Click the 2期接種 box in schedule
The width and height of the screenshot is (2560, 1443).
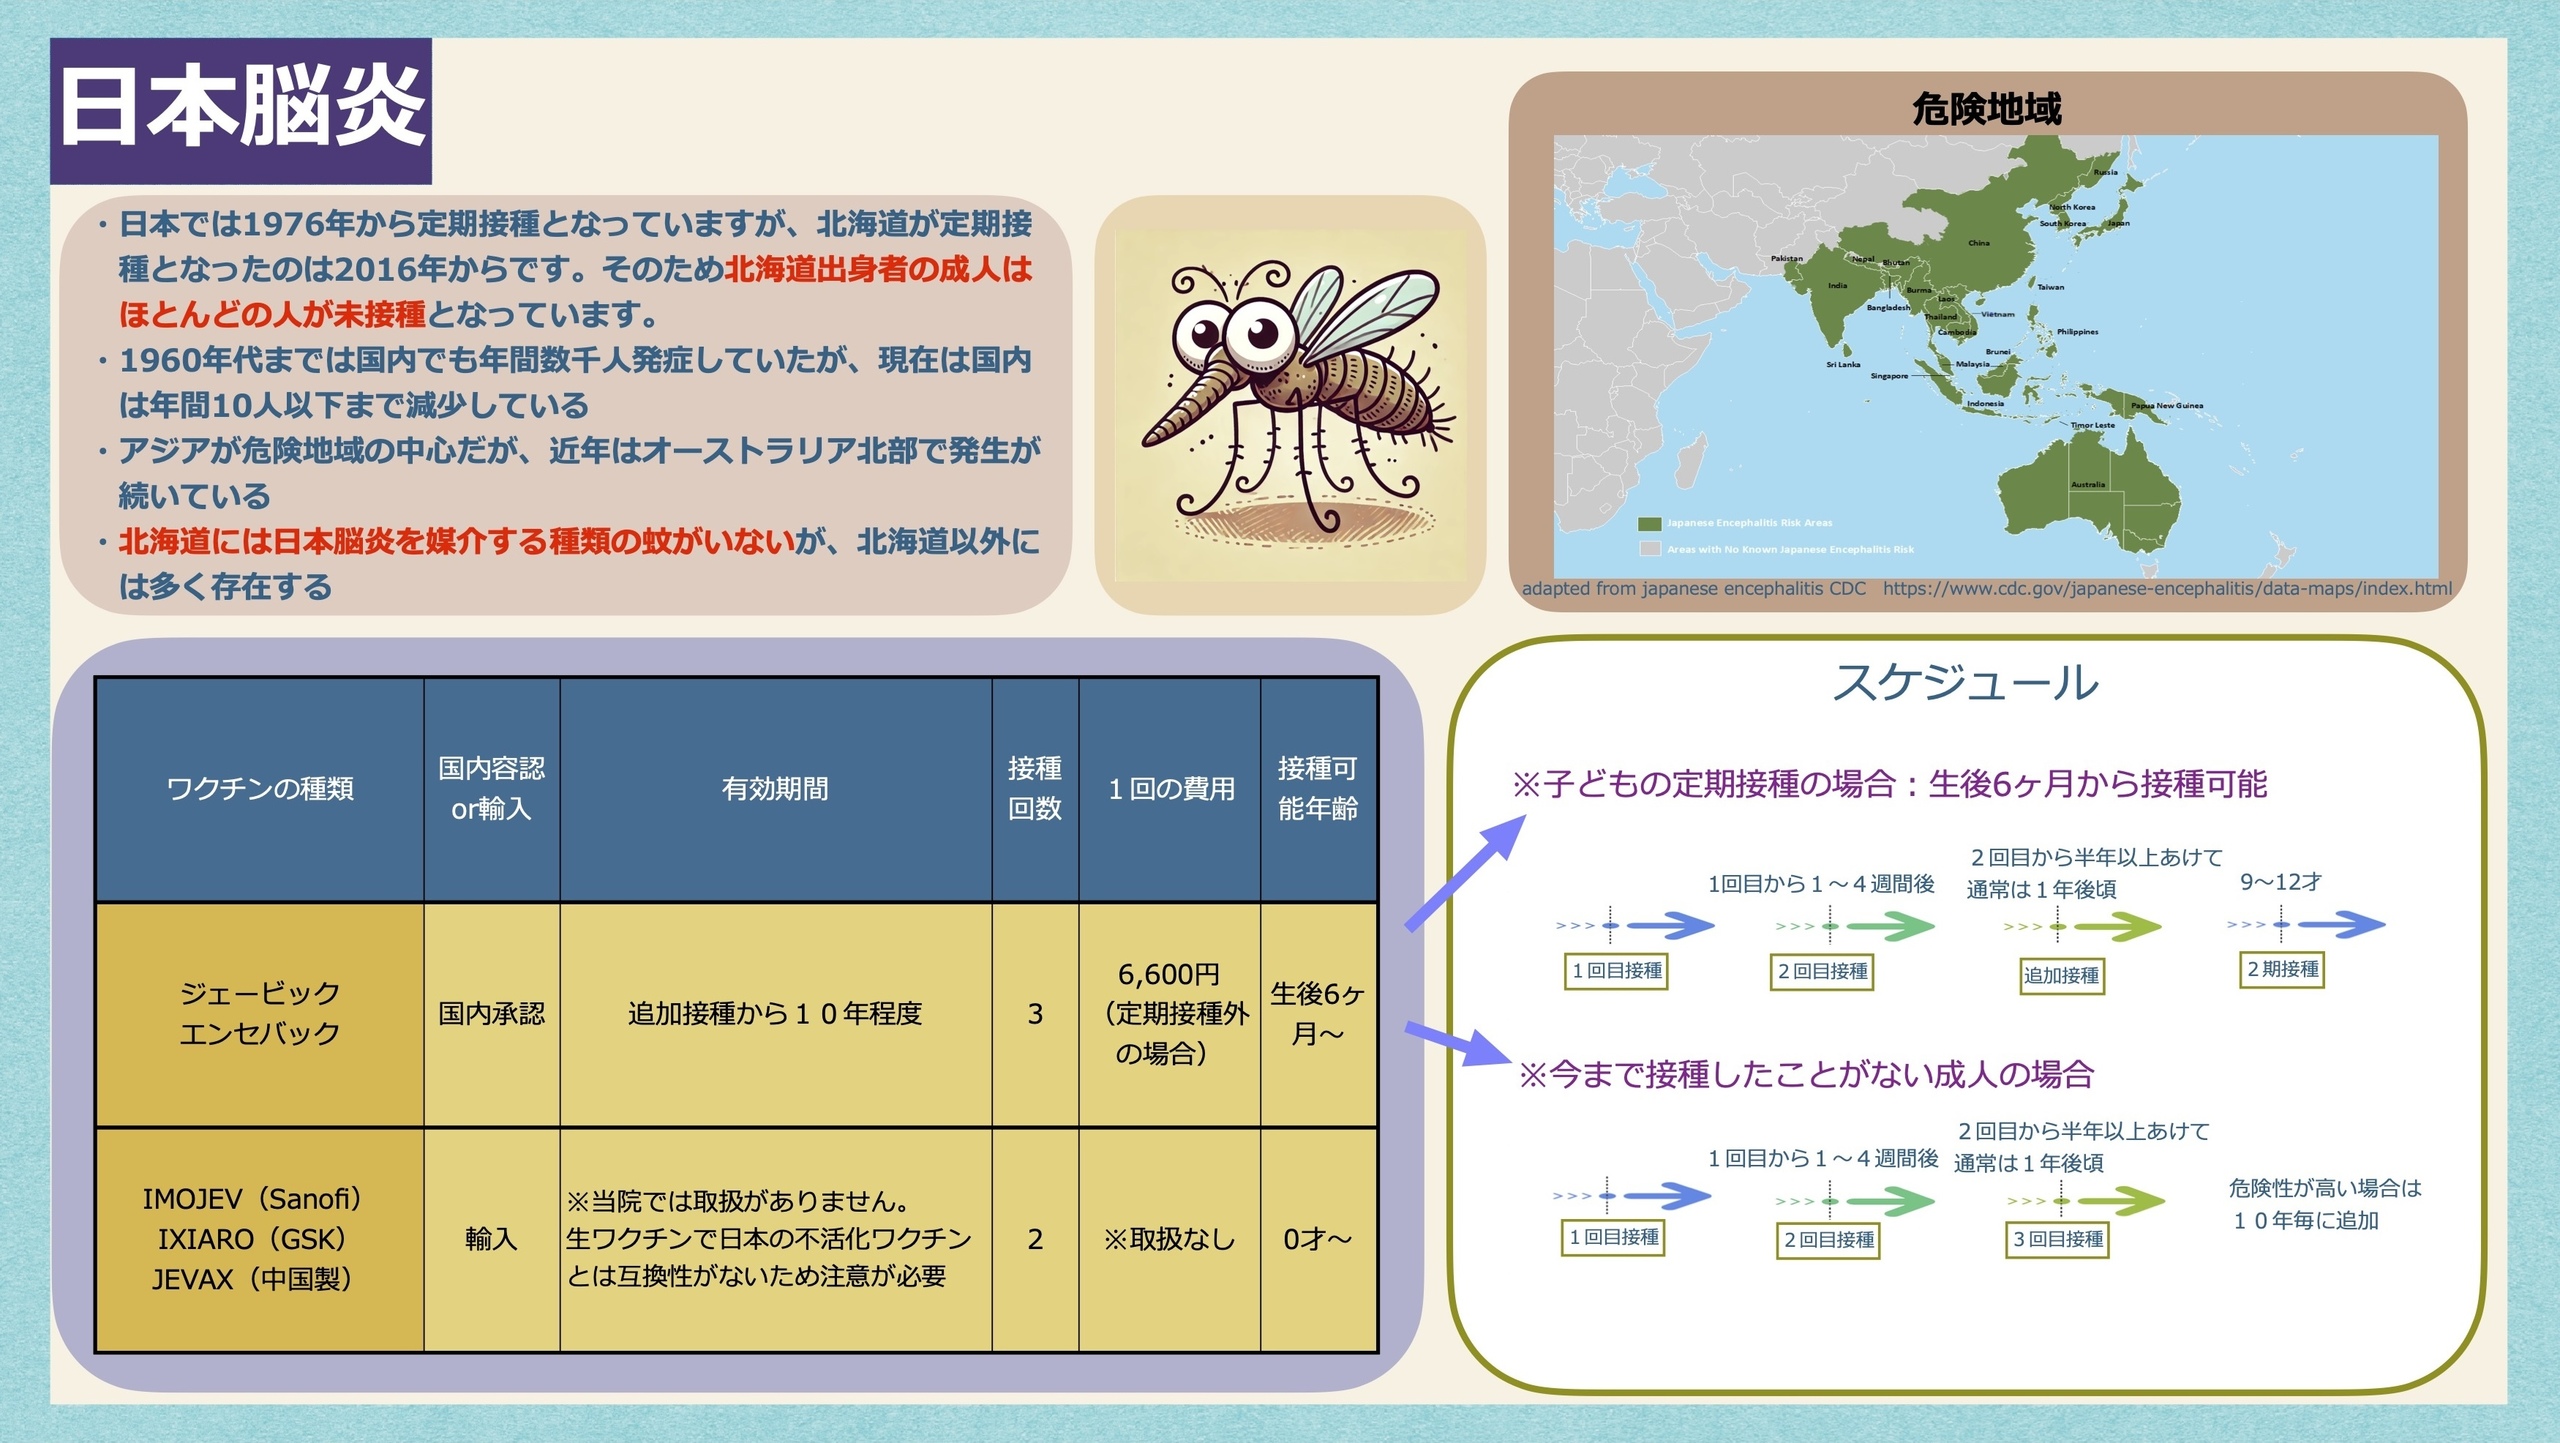(x=2282, y=970)
